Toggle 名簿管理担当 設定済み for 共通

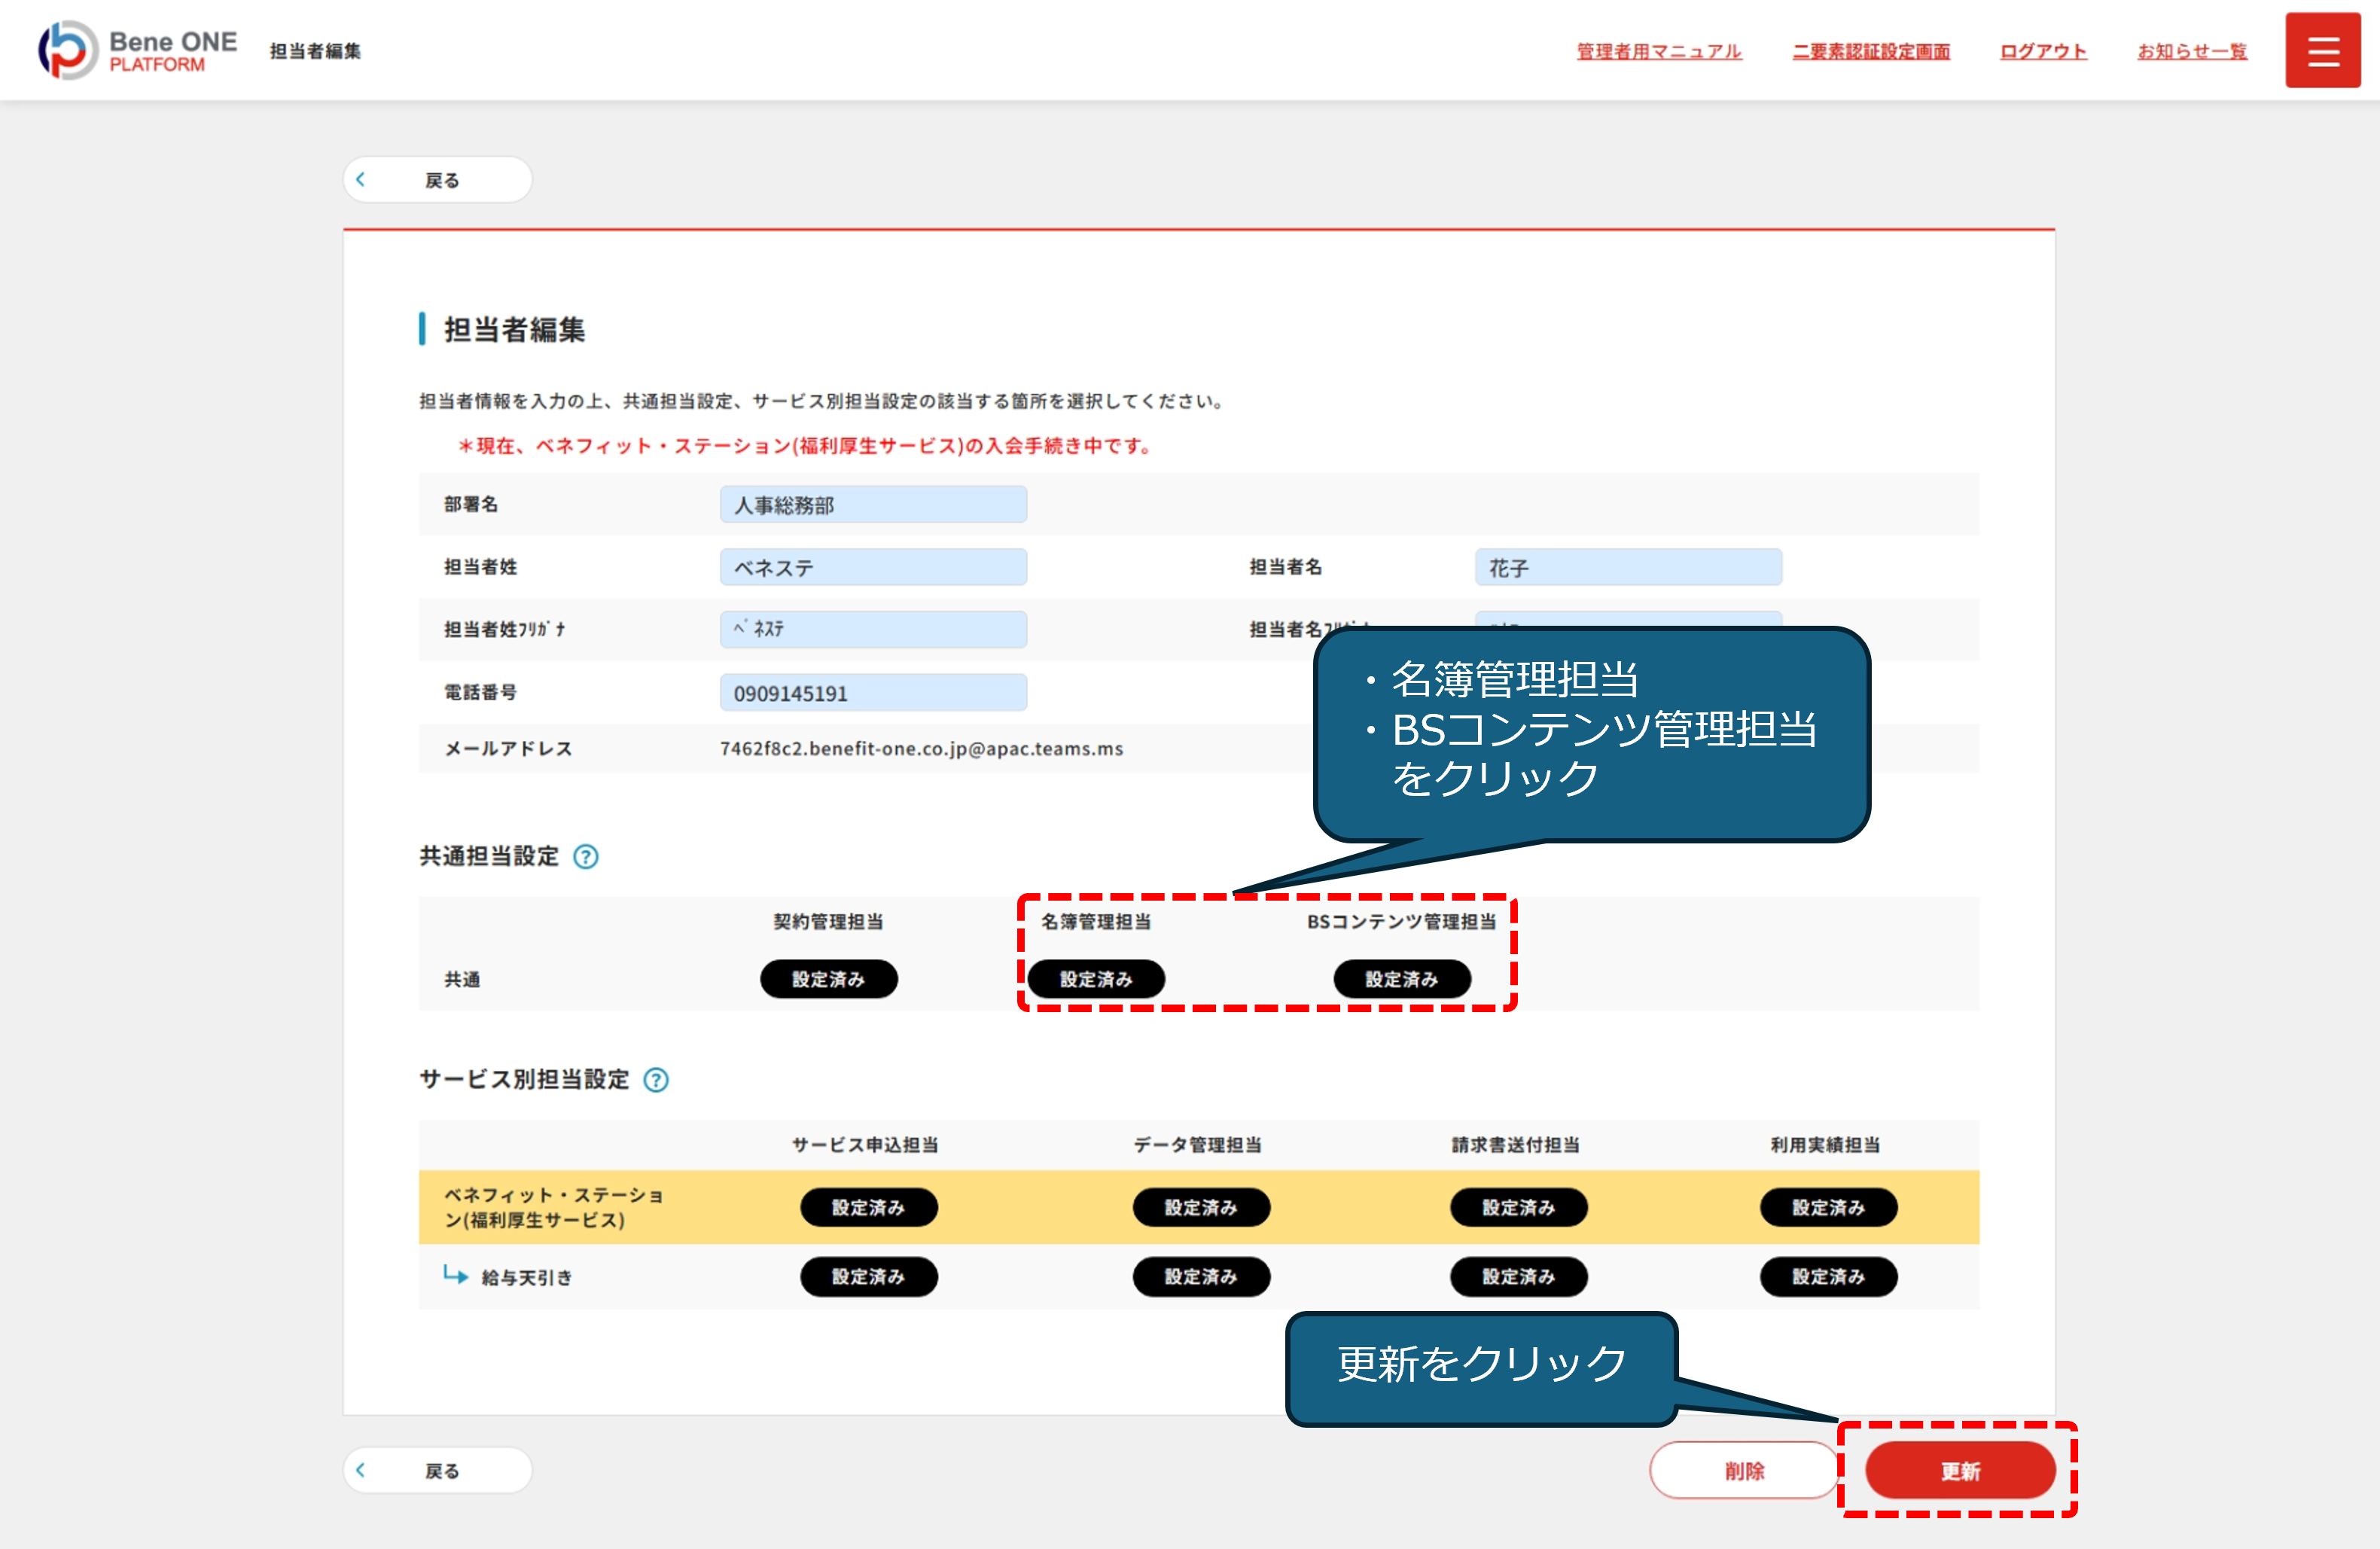pos(1096,979)
